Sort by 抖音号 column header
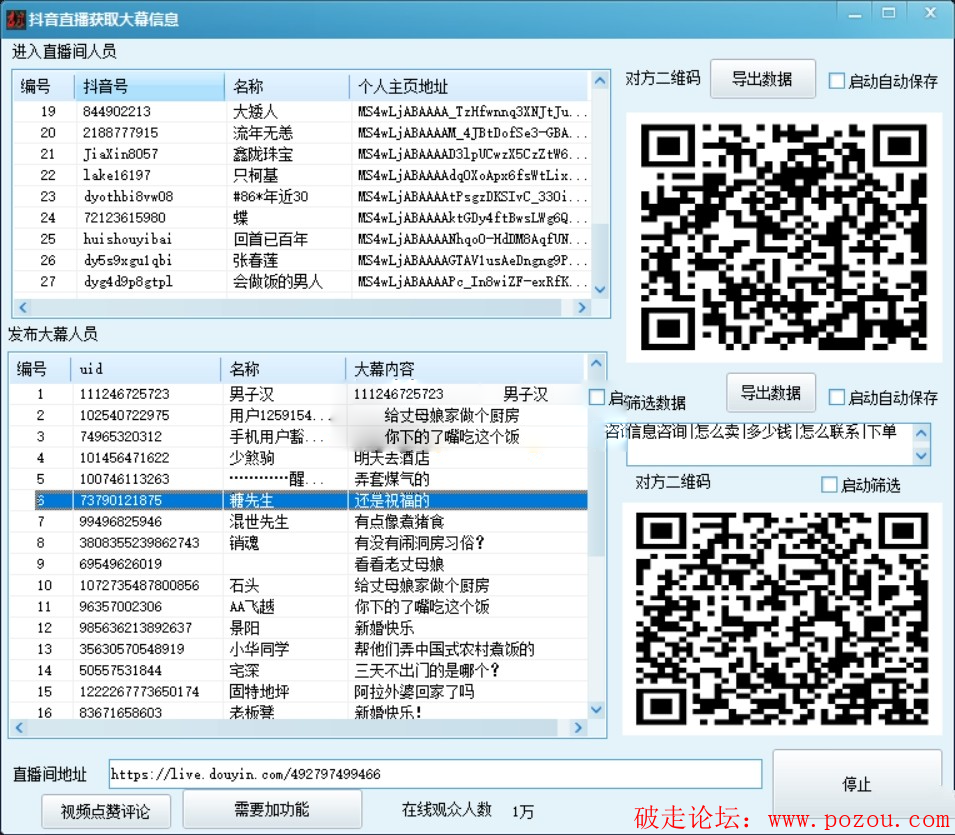The image size is (955, 835). pyautogui.click(x=149, y=86)
